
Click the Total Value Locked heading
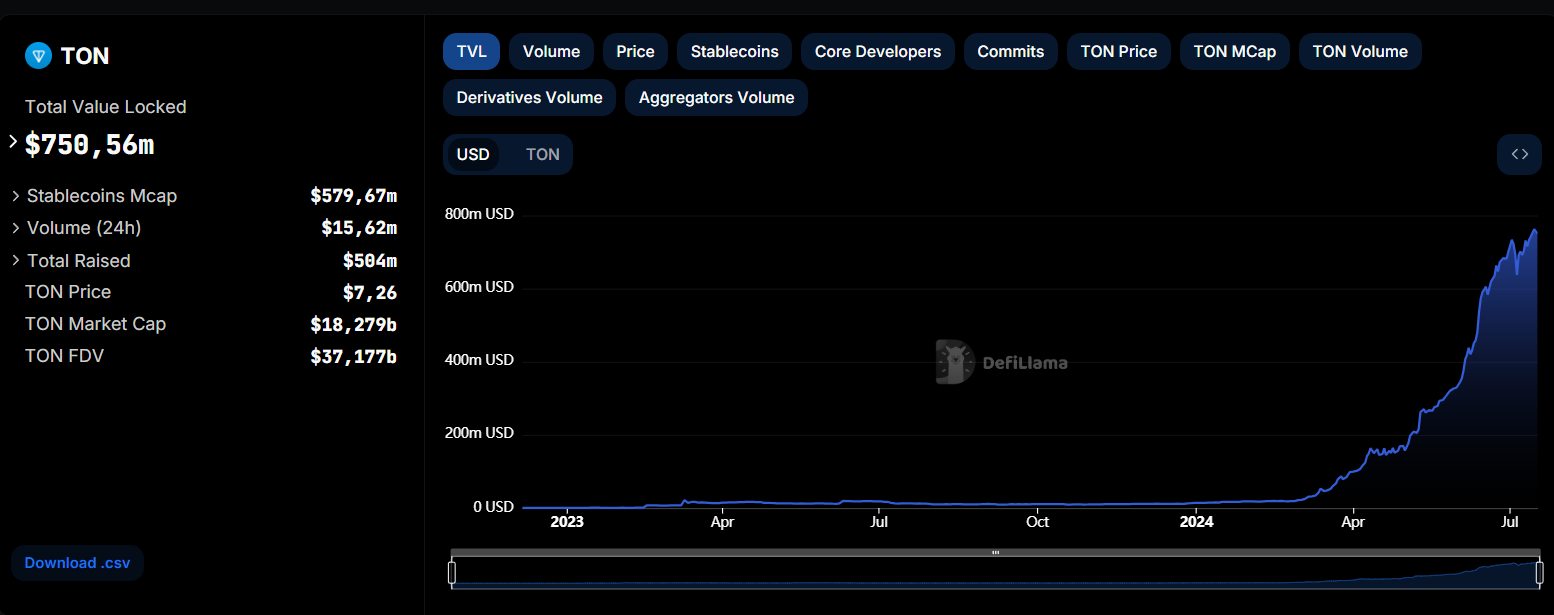(x=106, y=107)
